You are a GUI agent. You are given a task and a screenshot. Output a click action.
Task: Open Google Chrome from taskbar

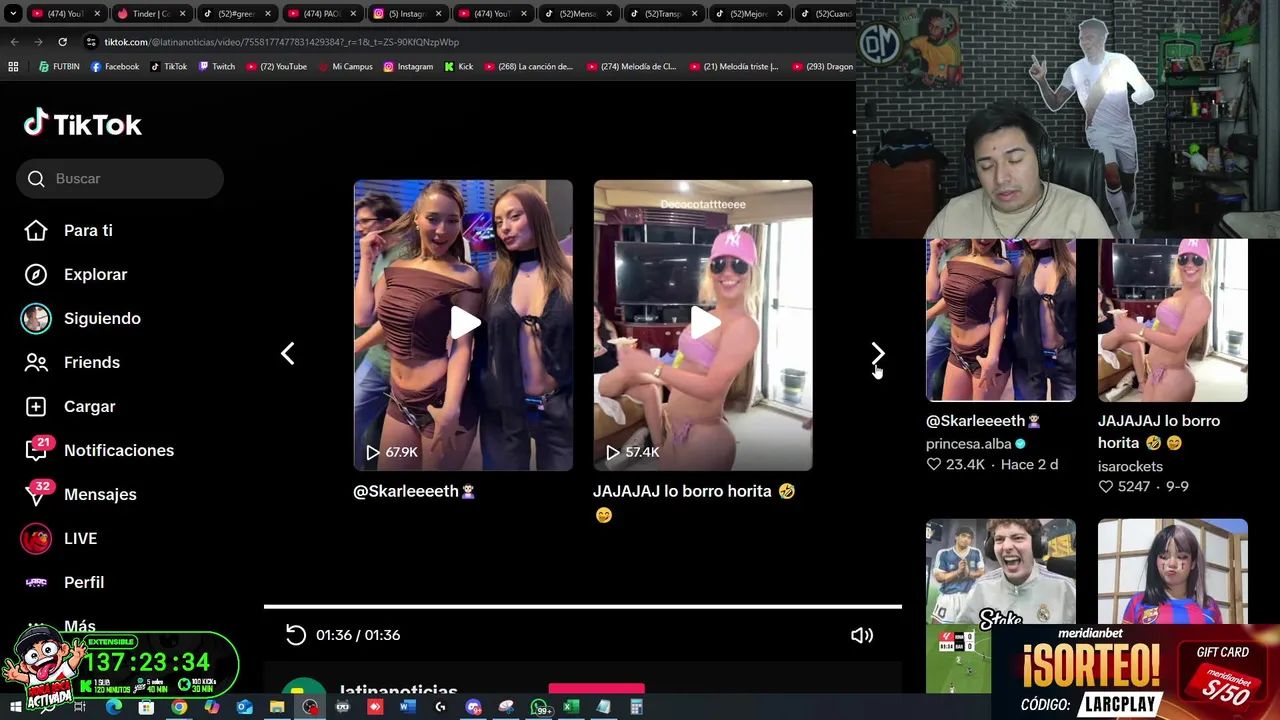(179, 707)
